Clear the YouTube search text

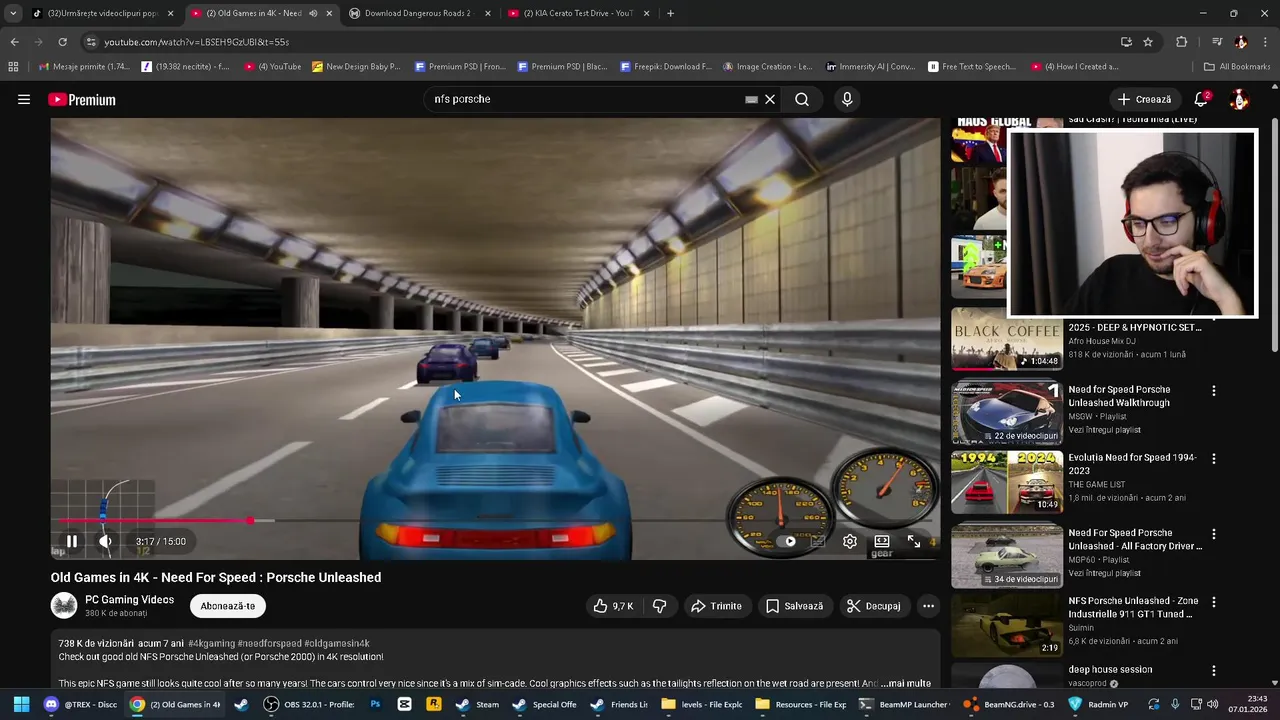770,99
